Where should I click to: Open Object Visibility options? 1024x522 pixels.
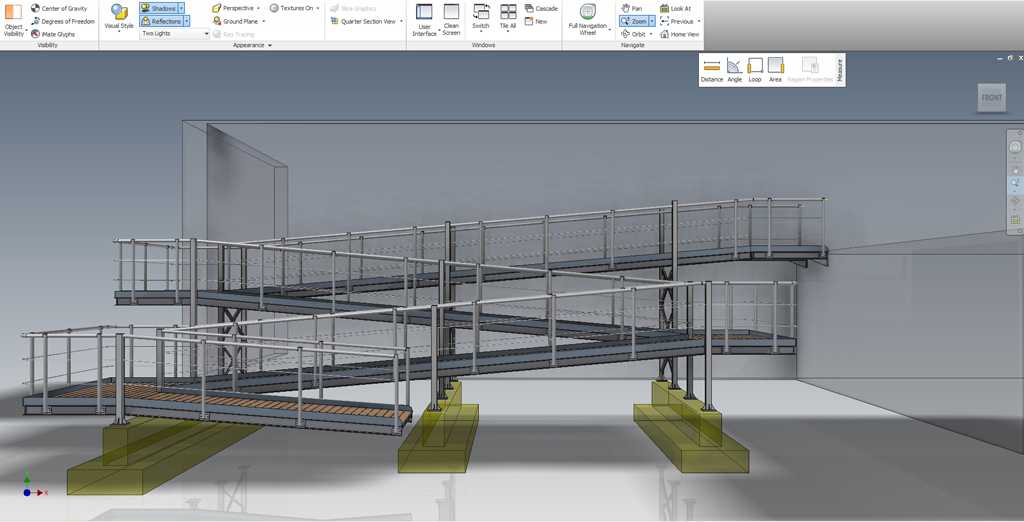click(13, 20)
